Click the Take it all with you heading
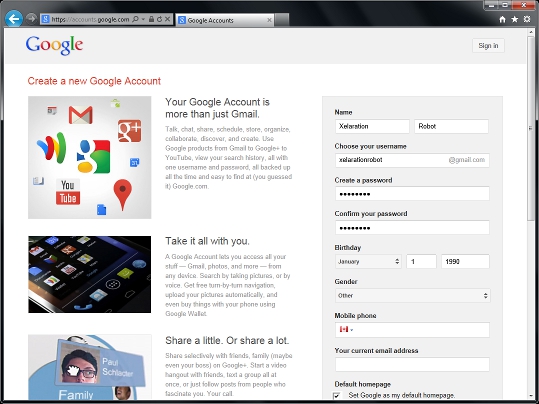Image resolution: width=539 pixels, height=404 pixels. (207, 241)
